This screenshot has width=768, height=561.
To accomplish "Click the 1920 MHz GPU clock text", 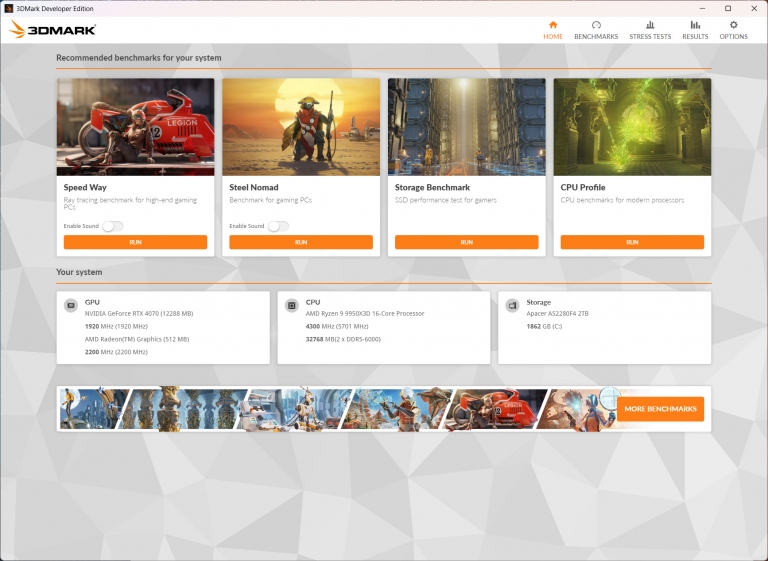I will [116, 326].
